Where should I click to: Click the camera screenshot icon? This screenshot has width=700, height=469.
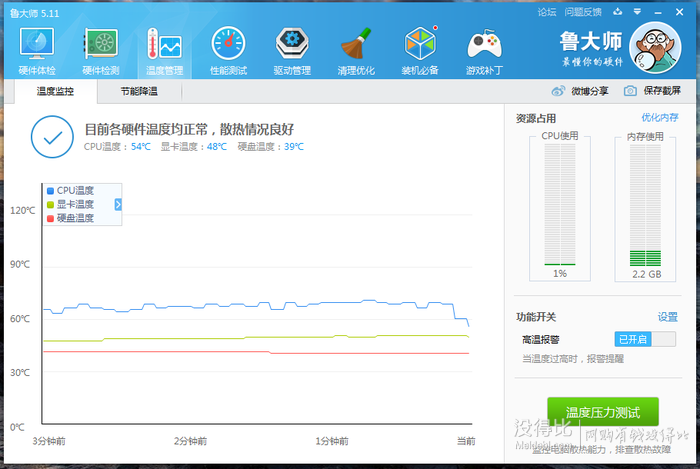pos(630,91)
